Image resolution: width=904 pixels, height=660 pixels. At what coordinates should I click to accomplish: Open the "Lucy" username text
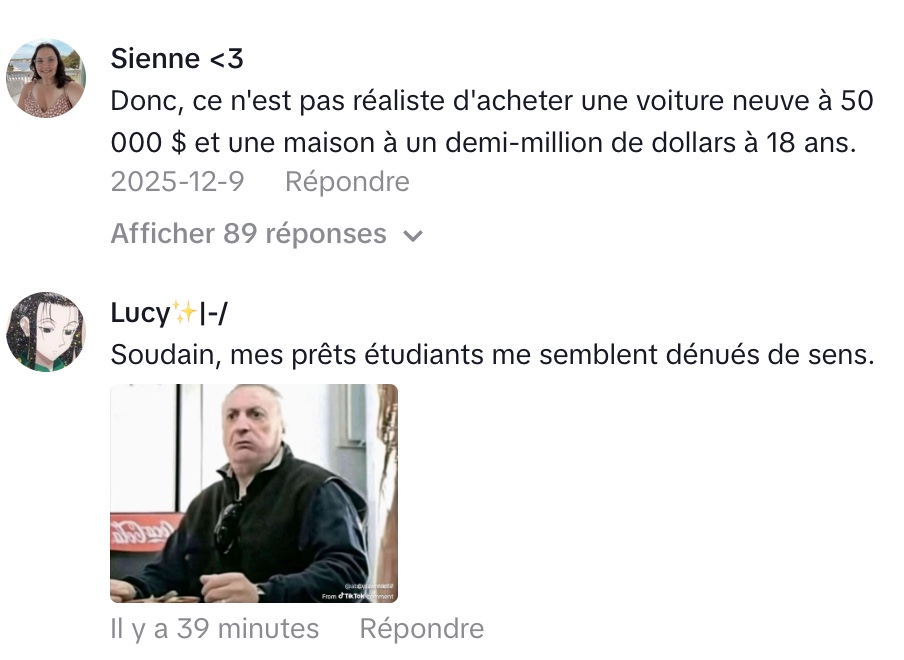(x=141, y=313)
